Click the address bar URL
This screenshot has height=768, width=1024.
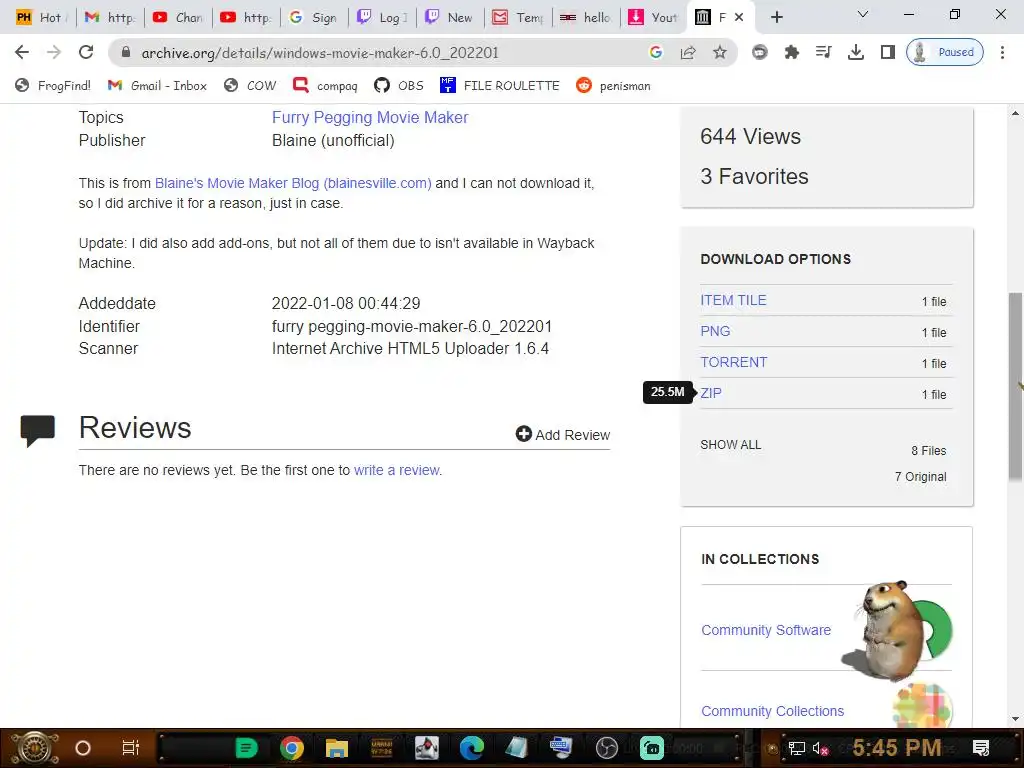(320, 52)
